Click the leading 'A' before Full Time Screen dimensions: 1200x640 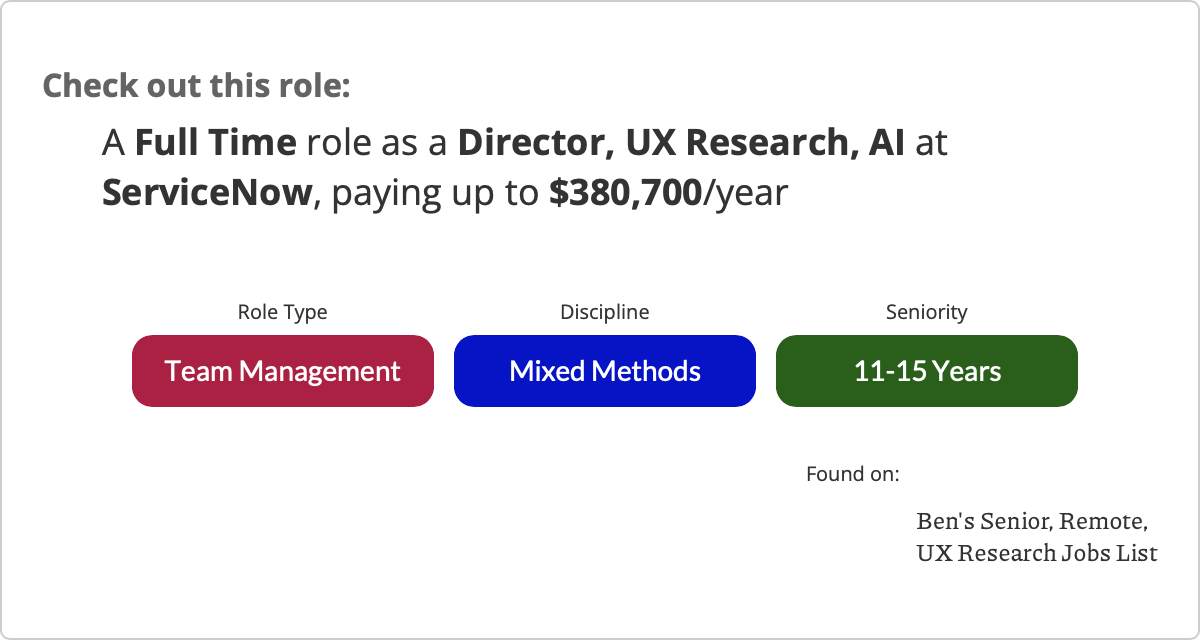click(x=114, y=143)
